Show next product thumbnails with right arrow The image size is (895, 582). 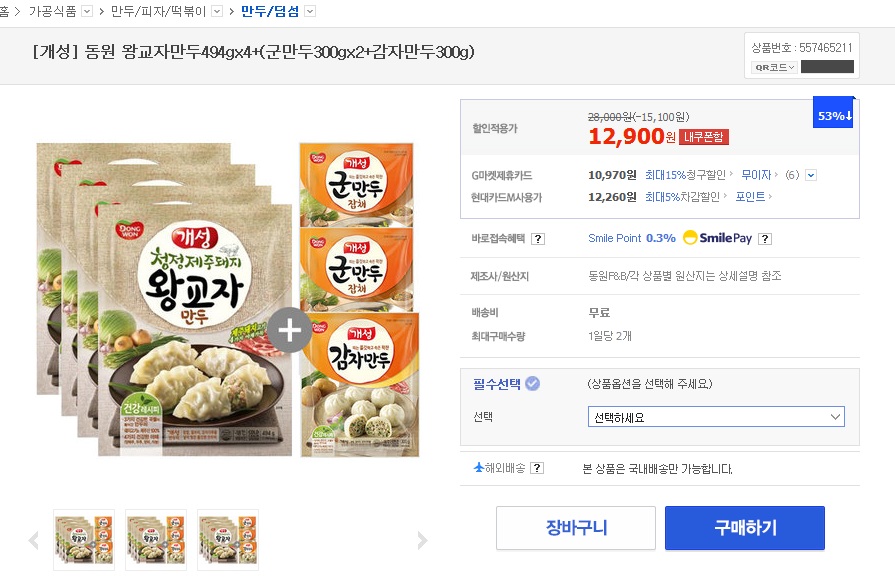(422, 541)
